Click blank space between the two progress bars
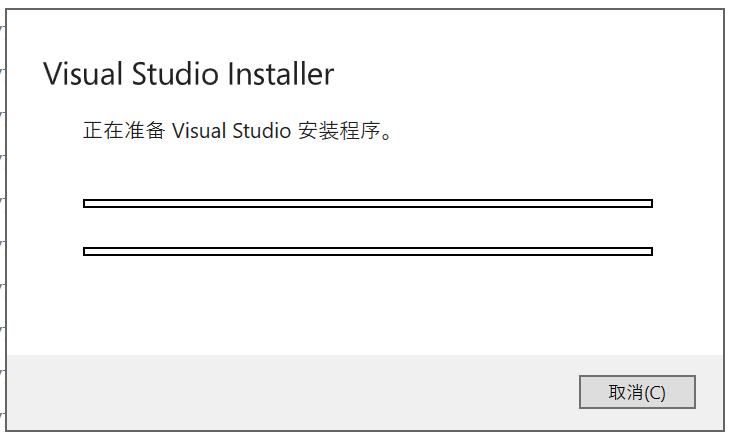This screenshot has height=437, width=732. coord(368,227)
